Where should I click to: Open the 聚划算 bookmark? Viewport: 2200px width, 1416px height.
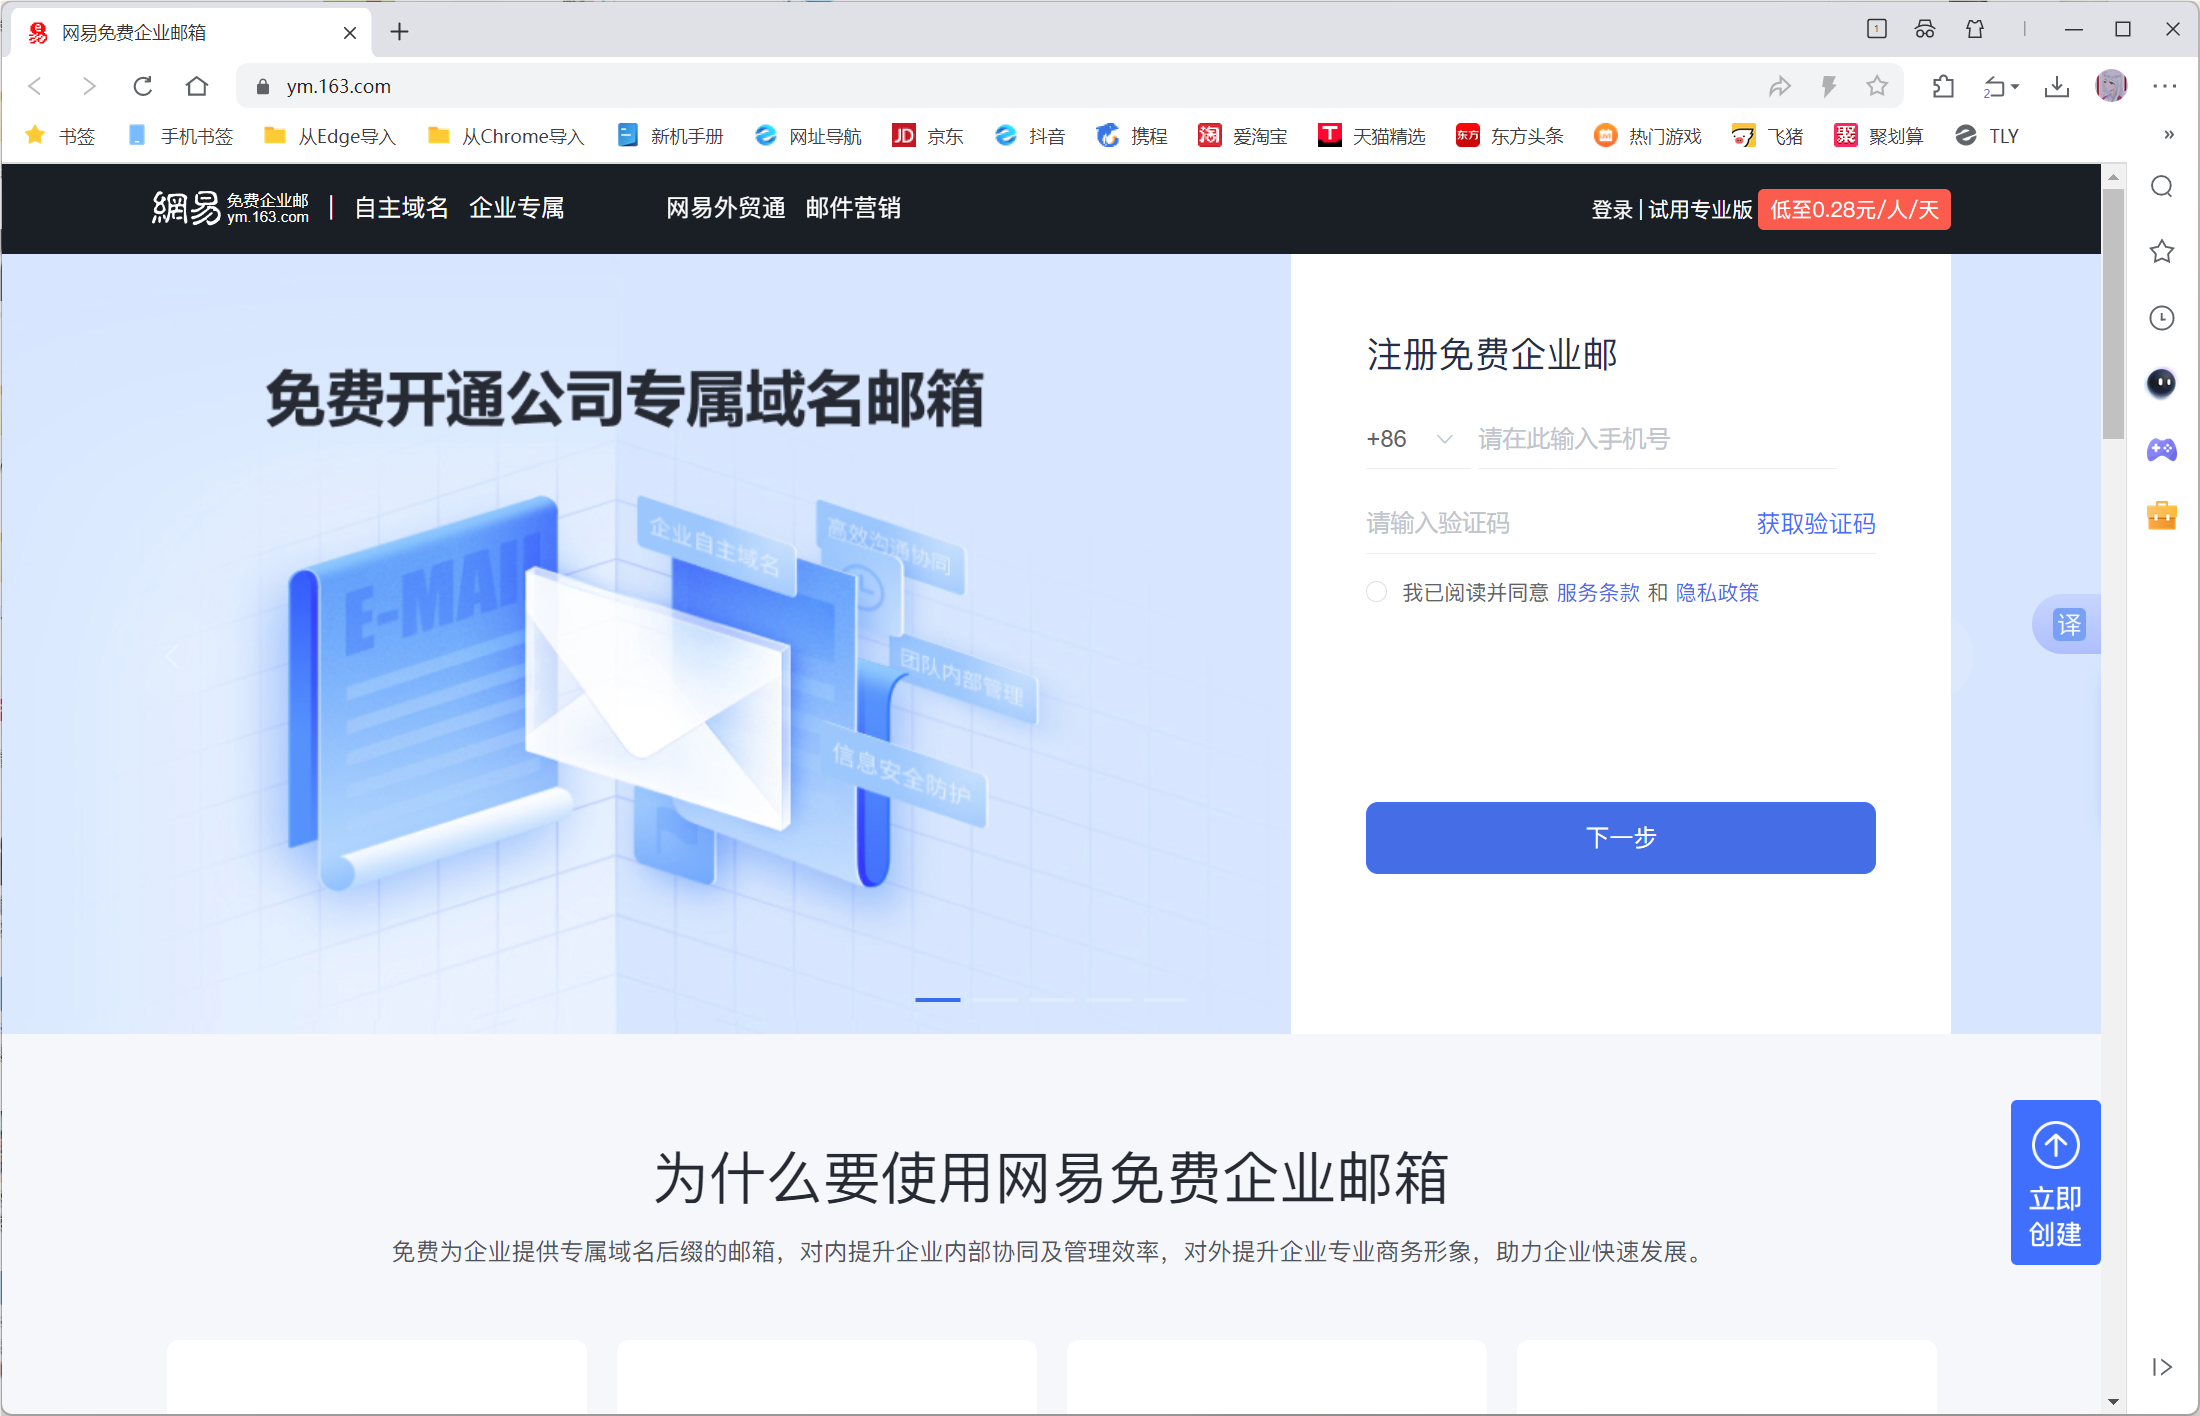coord(1879,136)
